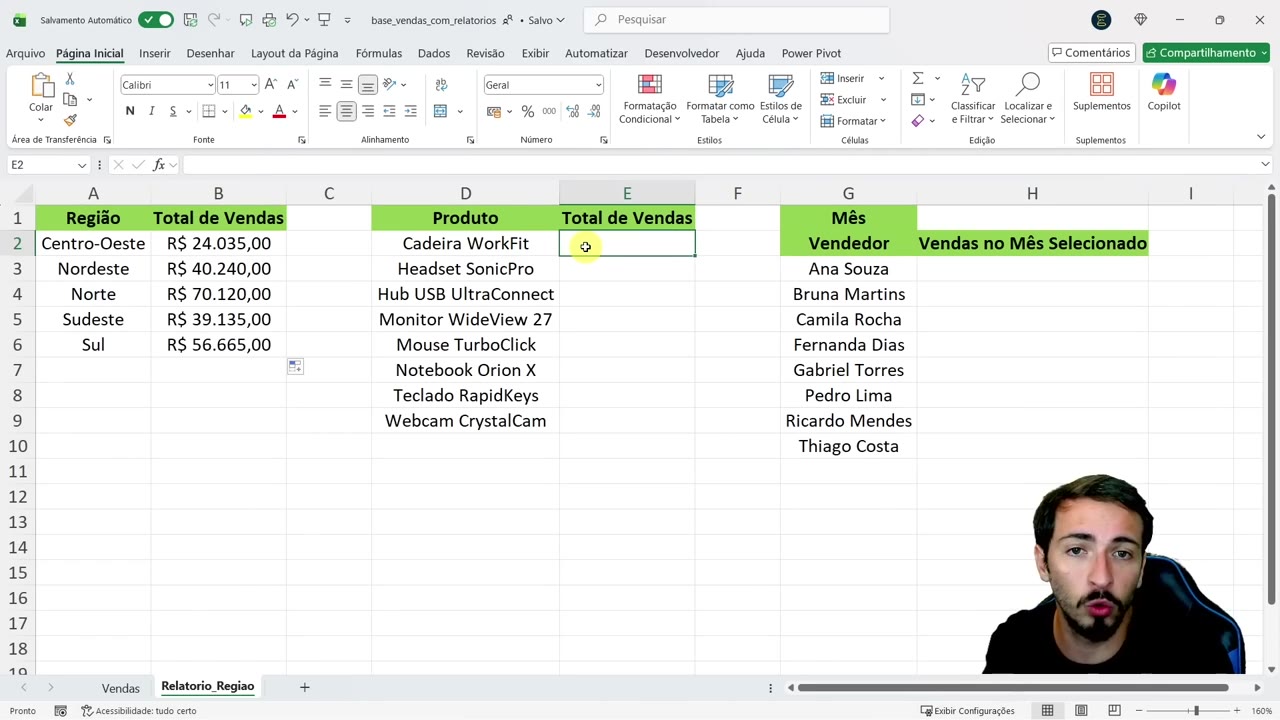Increase indent in Alinhamento group
The image size is (1280, 720).
(x=410, y=111)
